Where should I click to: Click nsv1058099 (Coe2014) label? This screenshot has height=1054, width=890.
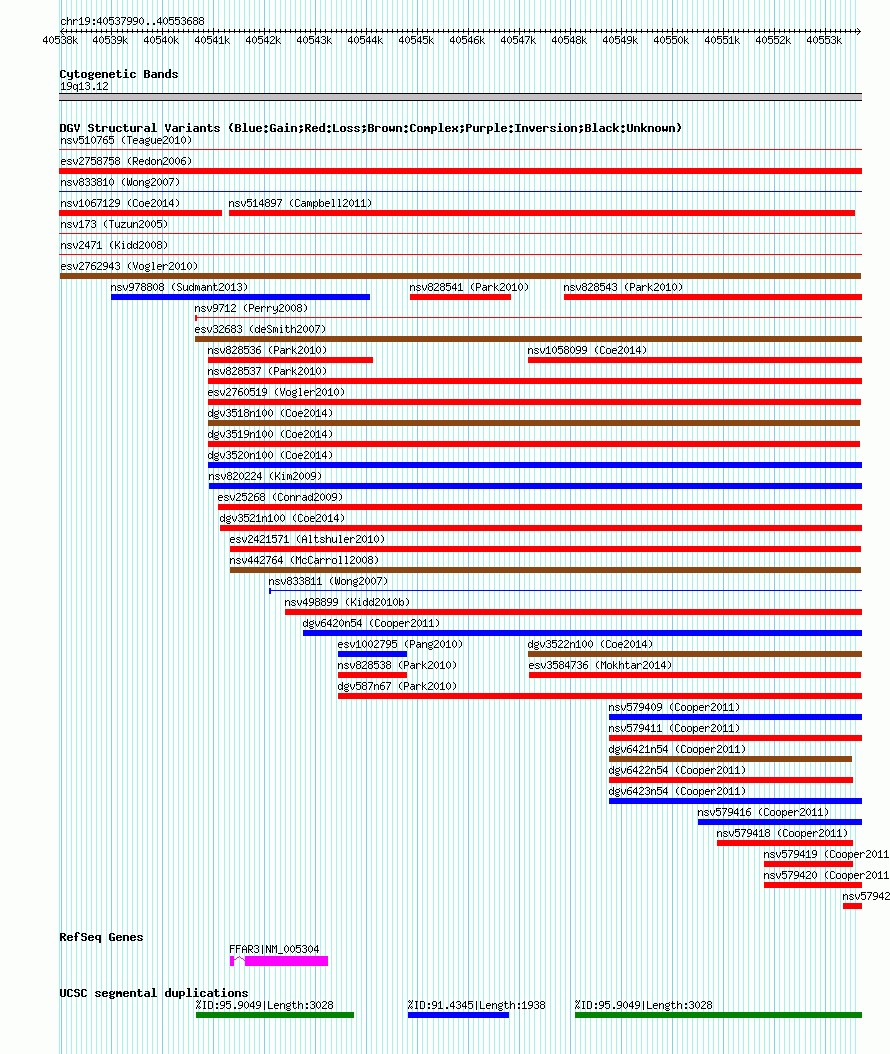pyautogui.click(x=587, y=350)
